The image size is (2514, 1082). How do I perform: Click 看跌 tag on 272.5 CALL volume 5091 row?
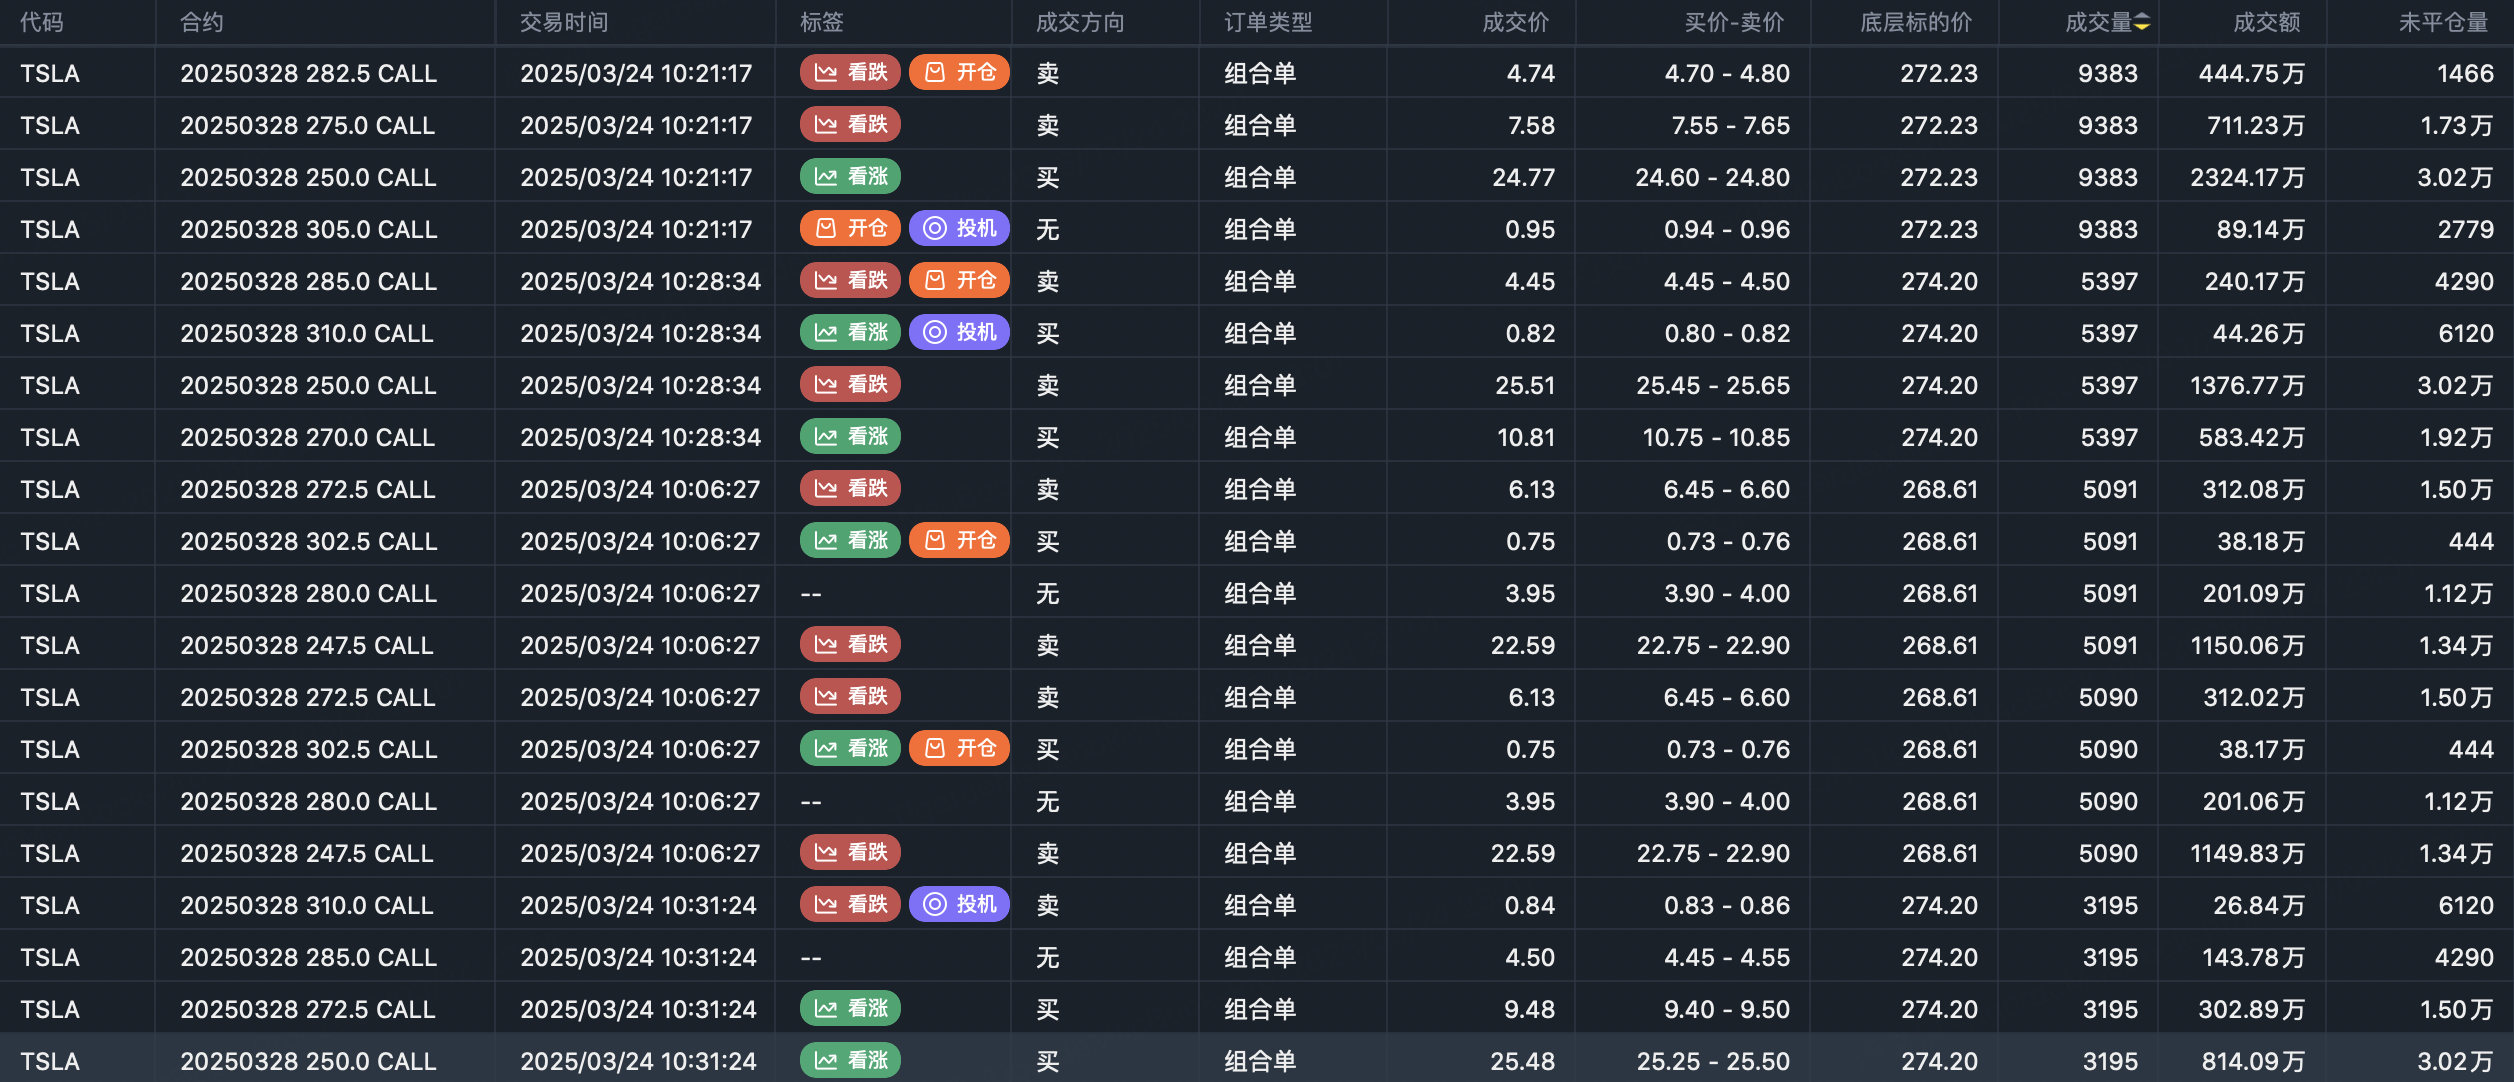click(x=851, y=489)
